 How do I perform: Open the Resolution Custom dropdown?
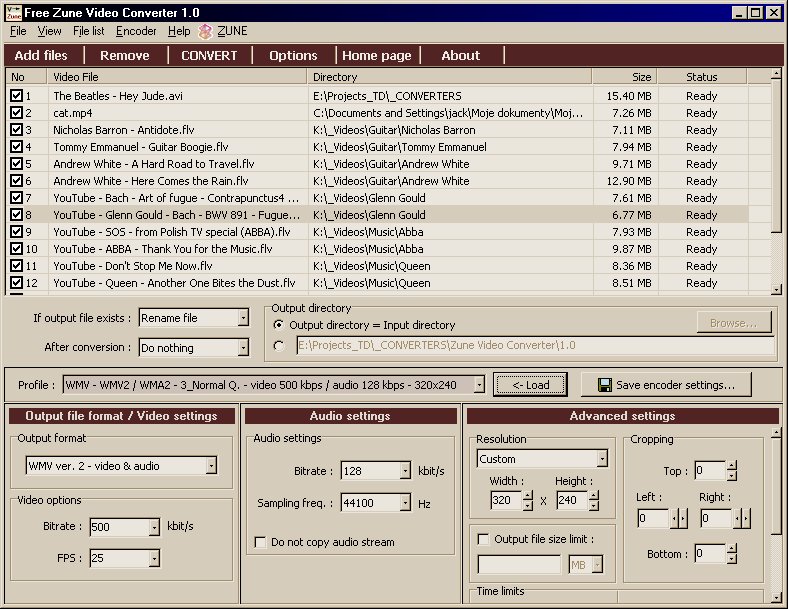602,458
